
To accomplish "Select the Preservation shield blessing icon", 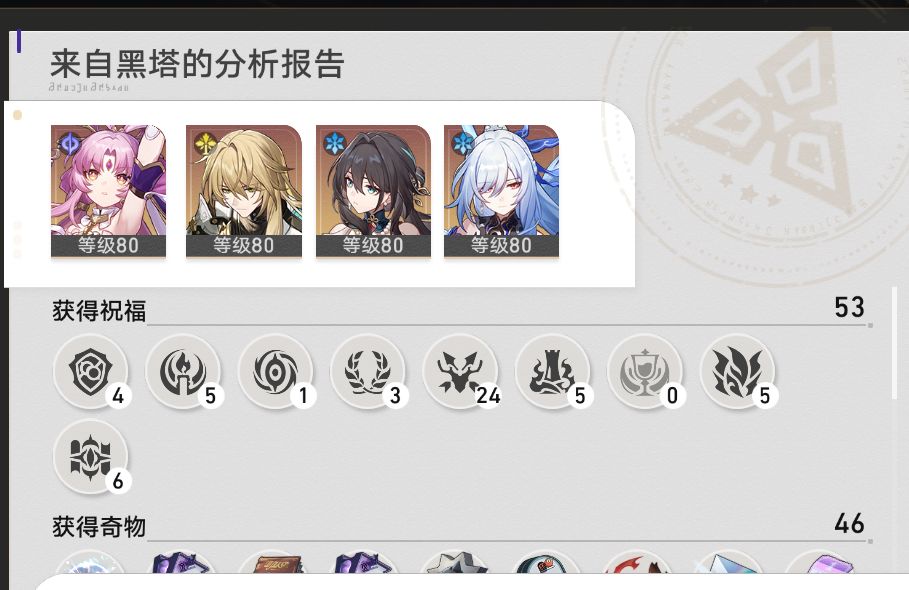I will (x=90, y=372).
